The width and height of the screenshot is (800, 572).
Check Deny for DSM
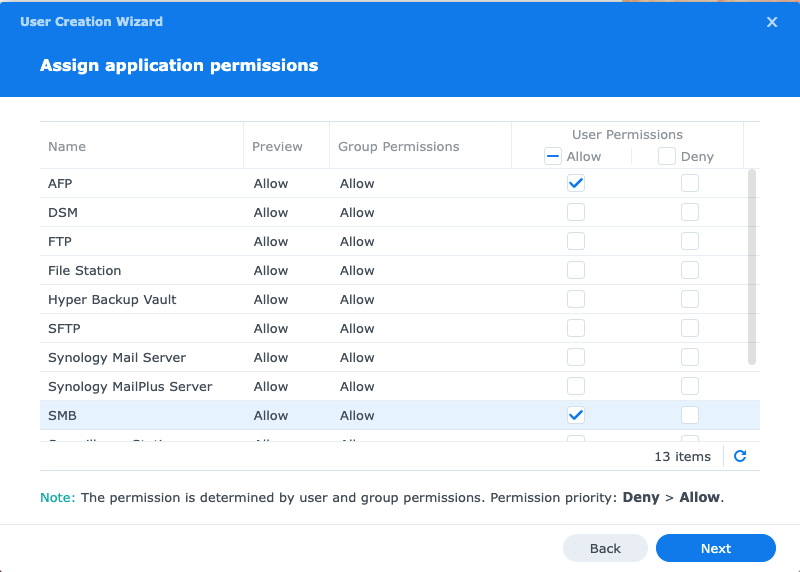point(690,212)
